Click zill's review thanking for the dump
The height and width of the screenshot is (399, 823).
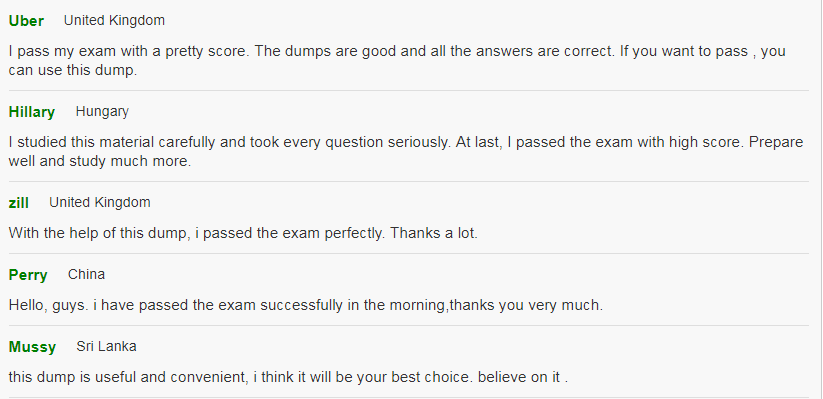point(244,233)
